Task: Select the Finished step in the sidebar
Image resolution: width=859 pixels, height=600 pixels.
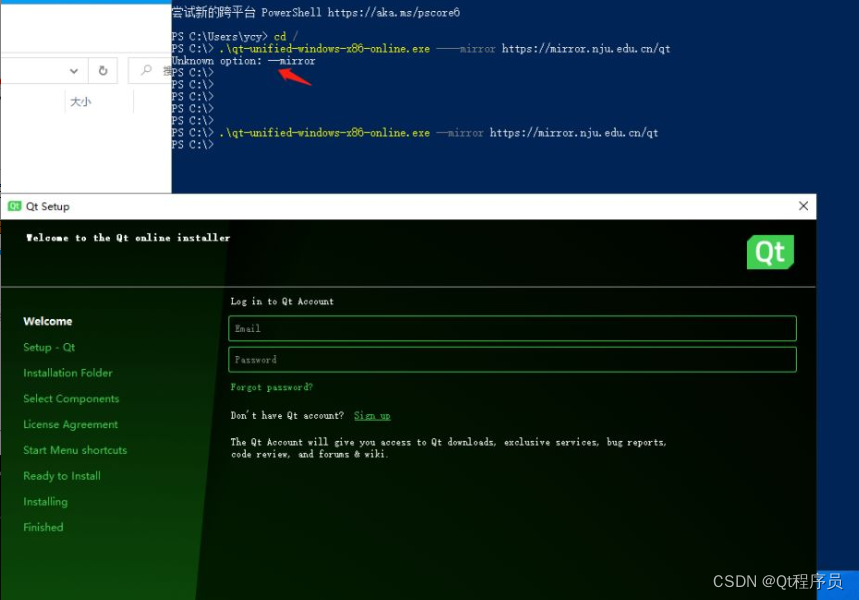Action: click(42, 527)
